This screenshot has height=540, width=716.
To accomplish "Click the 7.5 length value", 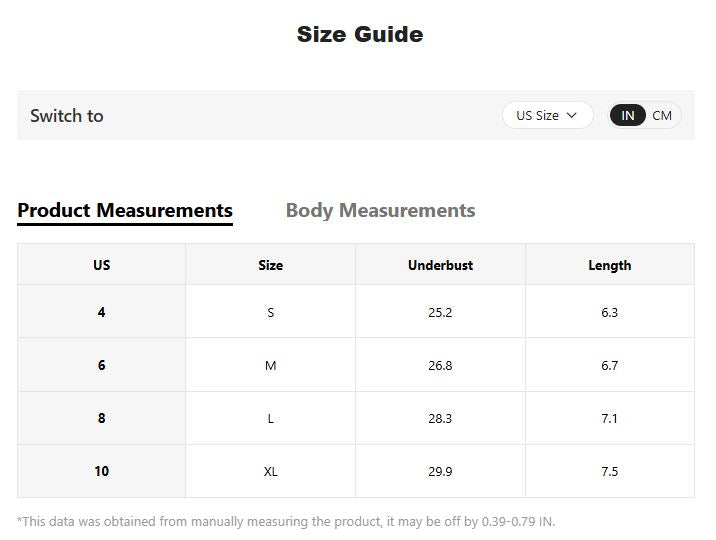I will pyautogui.click(x=610, y=471).
